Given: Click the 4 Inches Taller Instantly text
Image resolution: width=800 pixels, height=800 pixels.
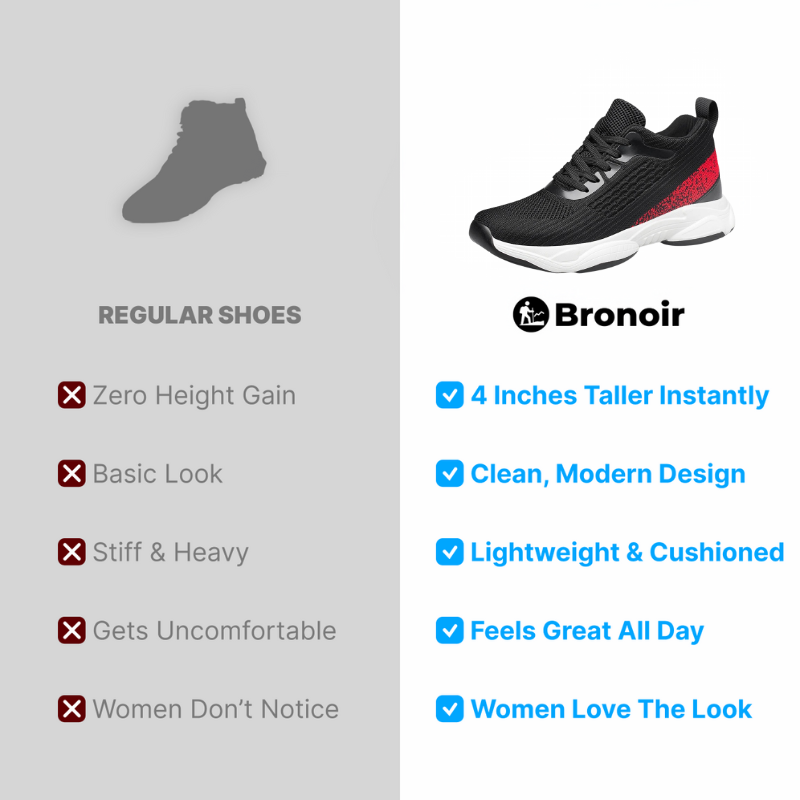Looking at the screenshot, I should [620, 396].
